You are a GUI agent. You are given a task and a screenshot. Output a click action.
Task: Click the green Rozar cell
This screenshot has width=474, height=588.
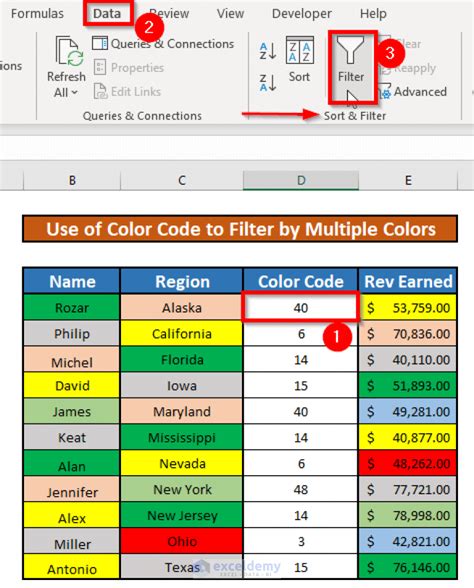pos(72,308)
